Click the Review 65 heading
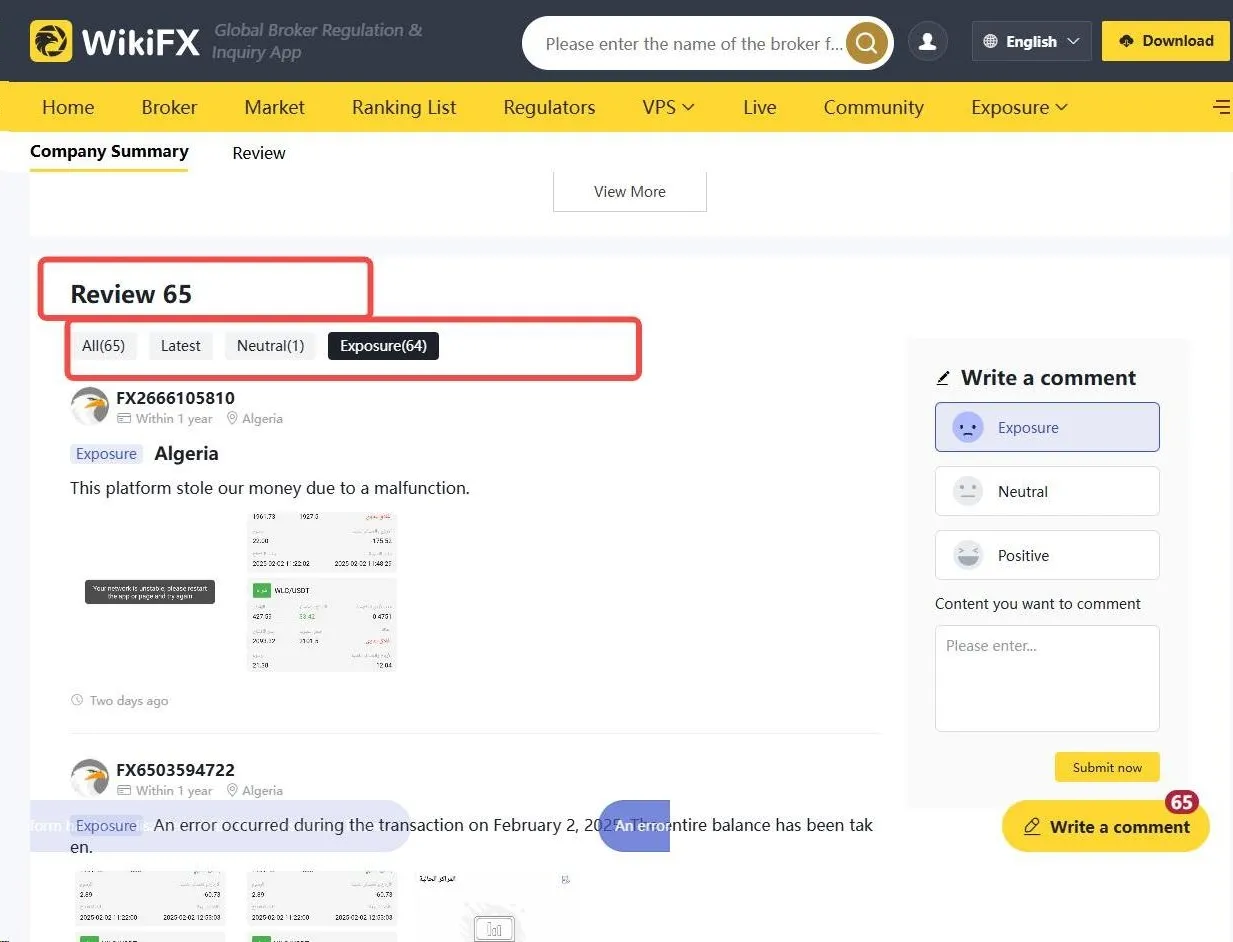The height and width of the screenshot is (942, 1233). (131, 294)
